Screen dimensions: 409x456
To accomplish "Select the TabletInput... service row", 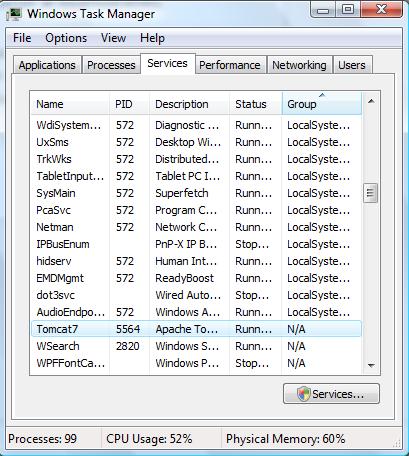I will click(196, 176).
